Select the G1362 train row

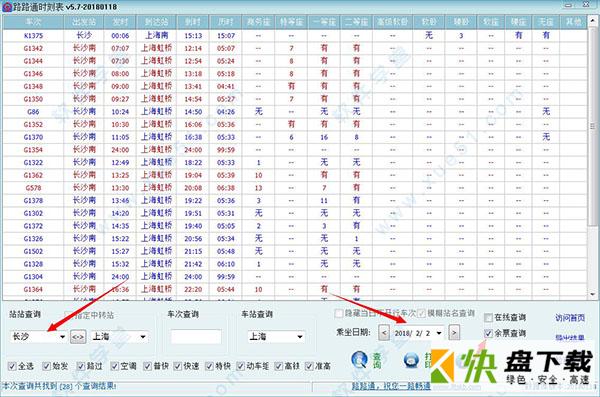pos(295,175)
